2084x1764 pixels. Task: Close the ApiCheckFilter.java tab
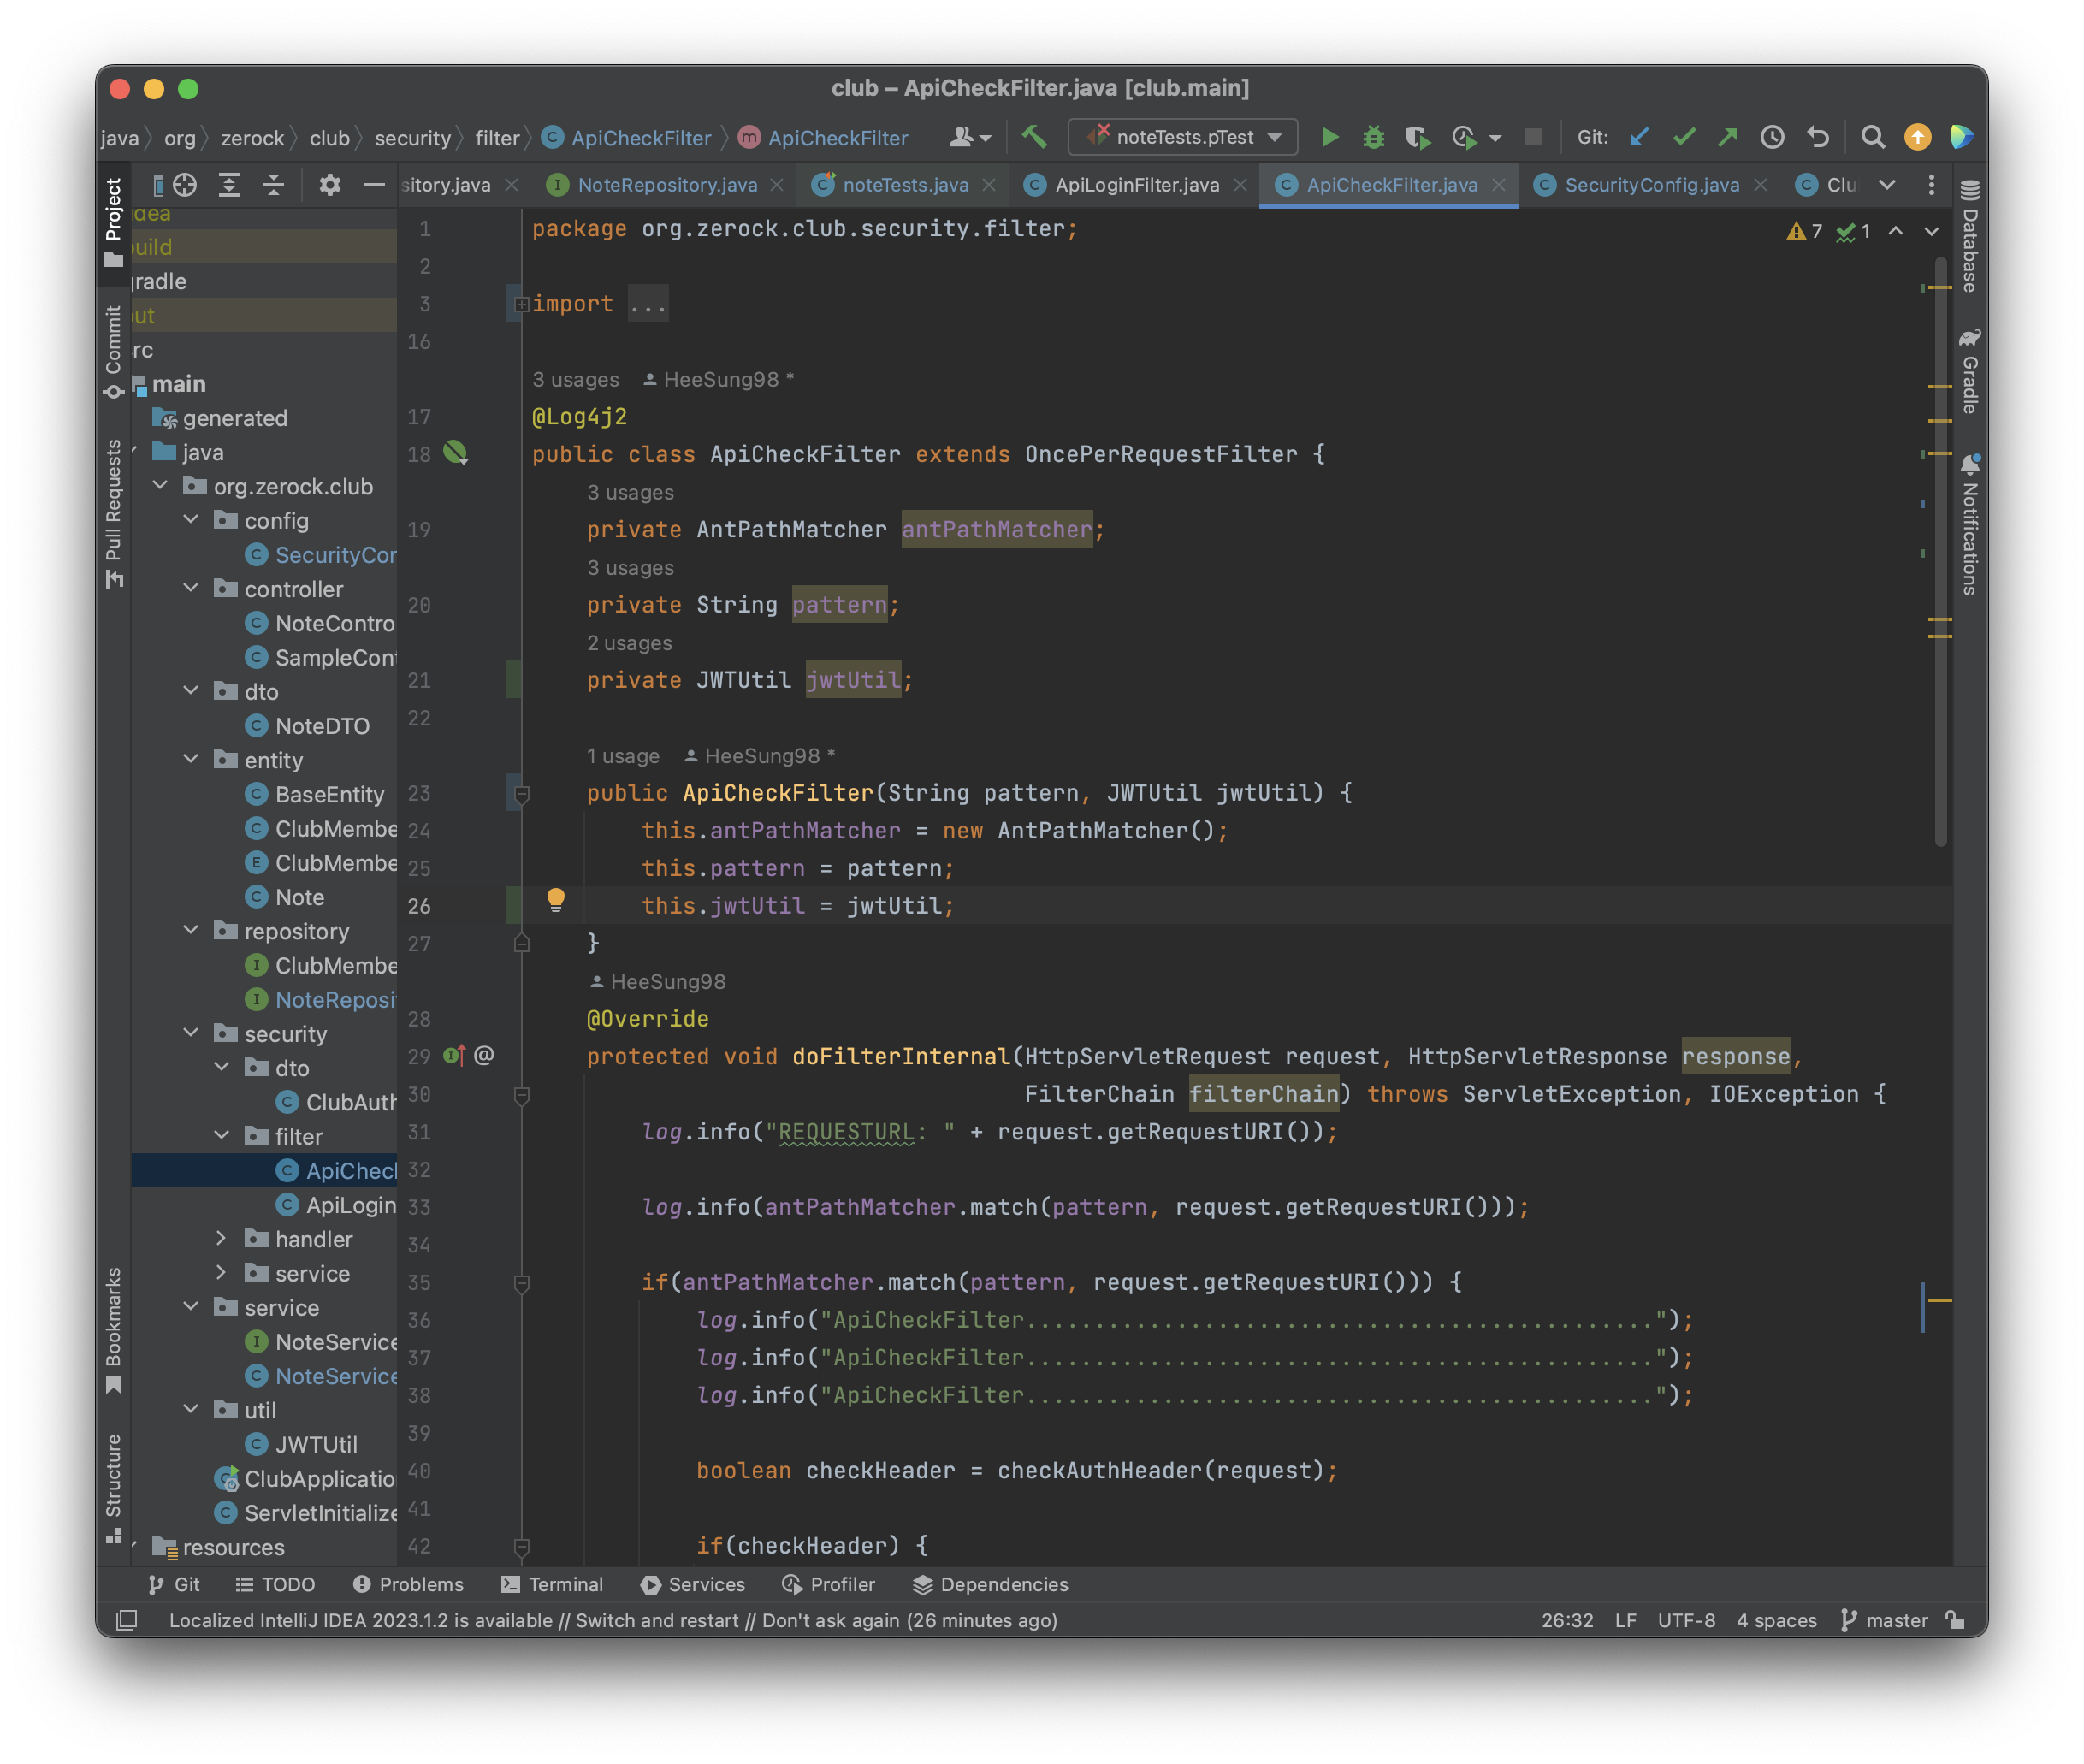pyautogui.click(x=1498, y=184)
